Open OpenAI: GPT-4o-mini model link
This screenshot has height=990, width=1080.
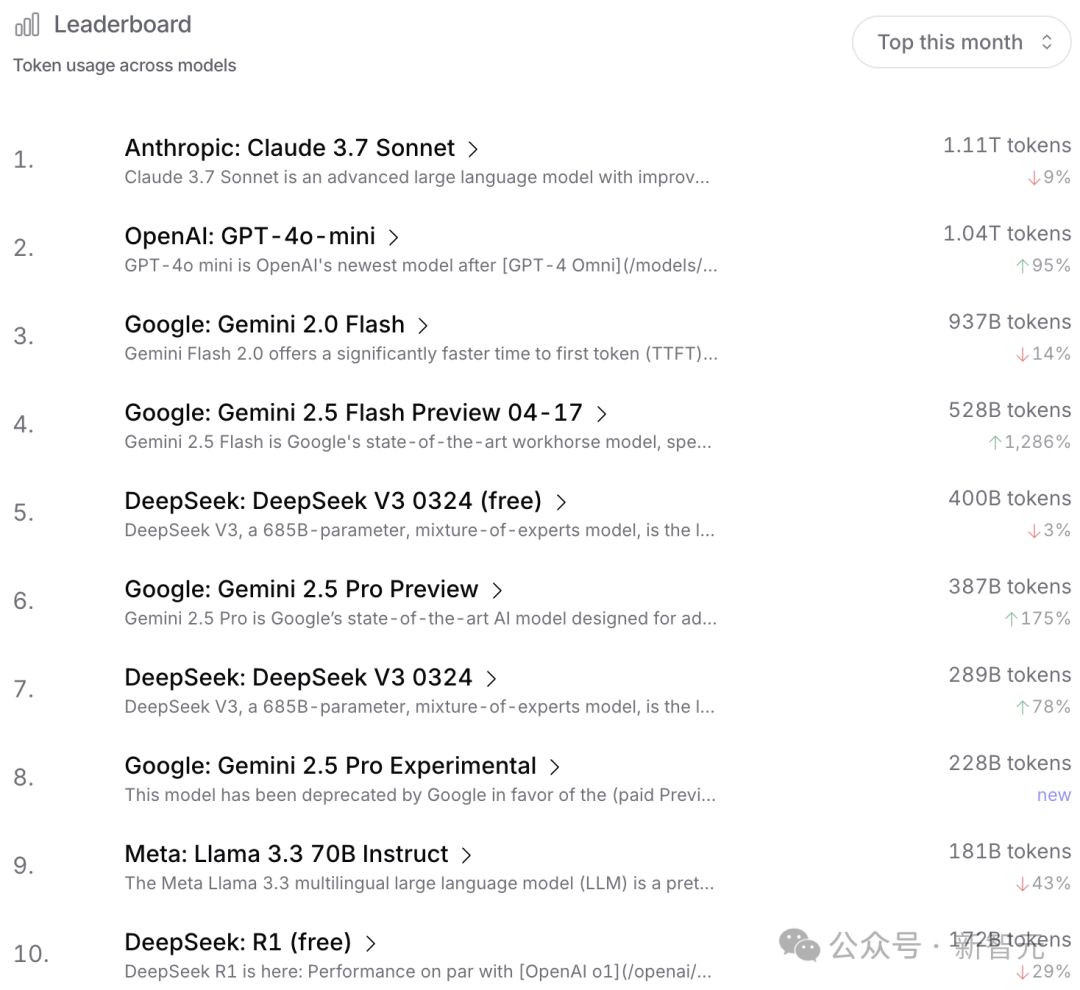tap(250, 236)
